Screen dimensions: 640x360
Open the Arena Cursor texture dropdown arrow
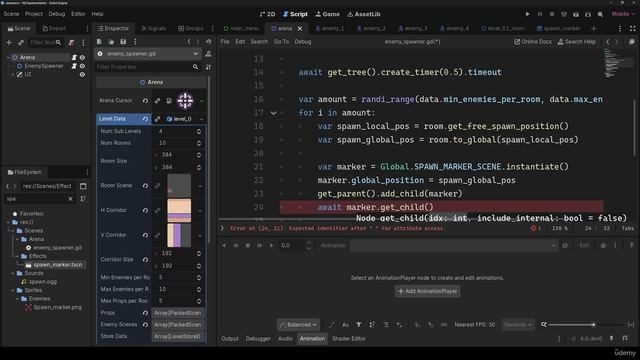(x=201, y=101)
